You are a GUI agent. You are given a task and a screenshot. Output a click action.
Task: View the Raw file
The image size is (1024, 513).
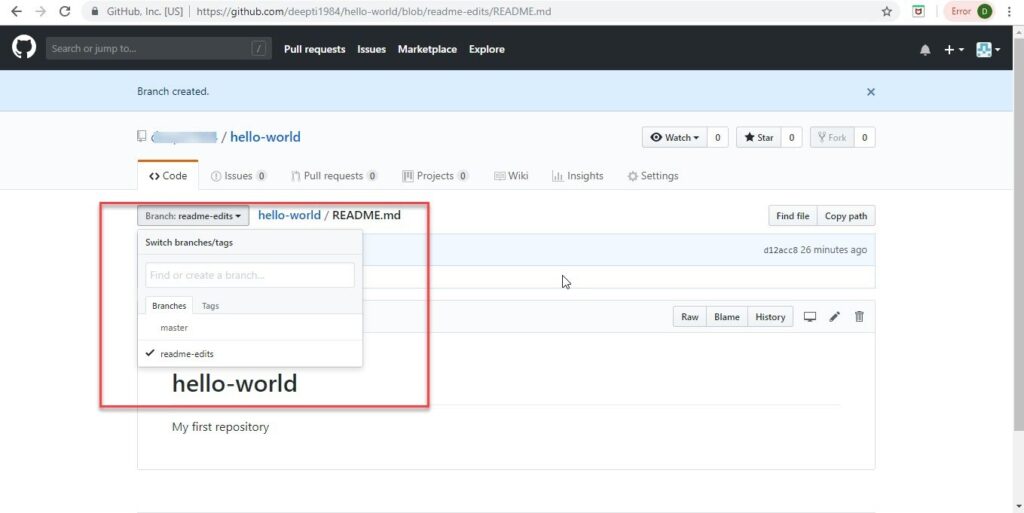click(x=690, y=317)
